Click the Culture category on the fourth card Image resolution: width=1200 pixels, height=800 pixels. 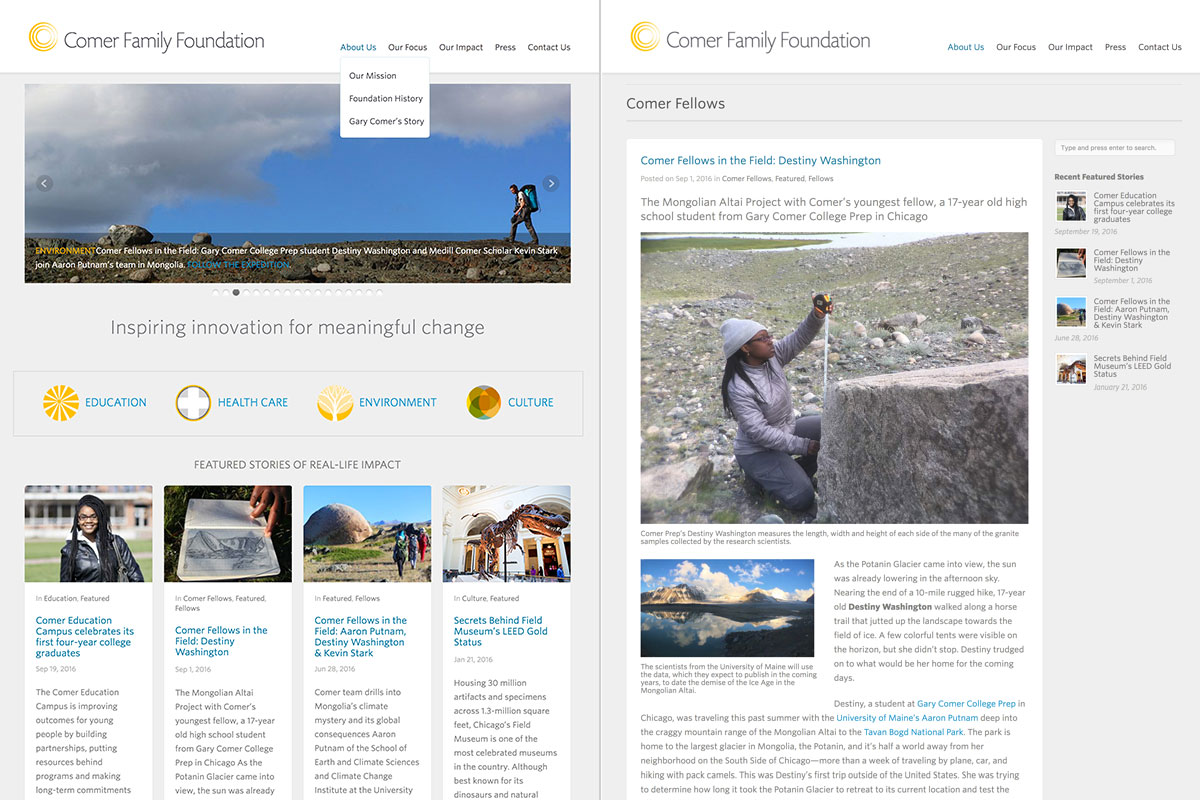tap(474, 599)
